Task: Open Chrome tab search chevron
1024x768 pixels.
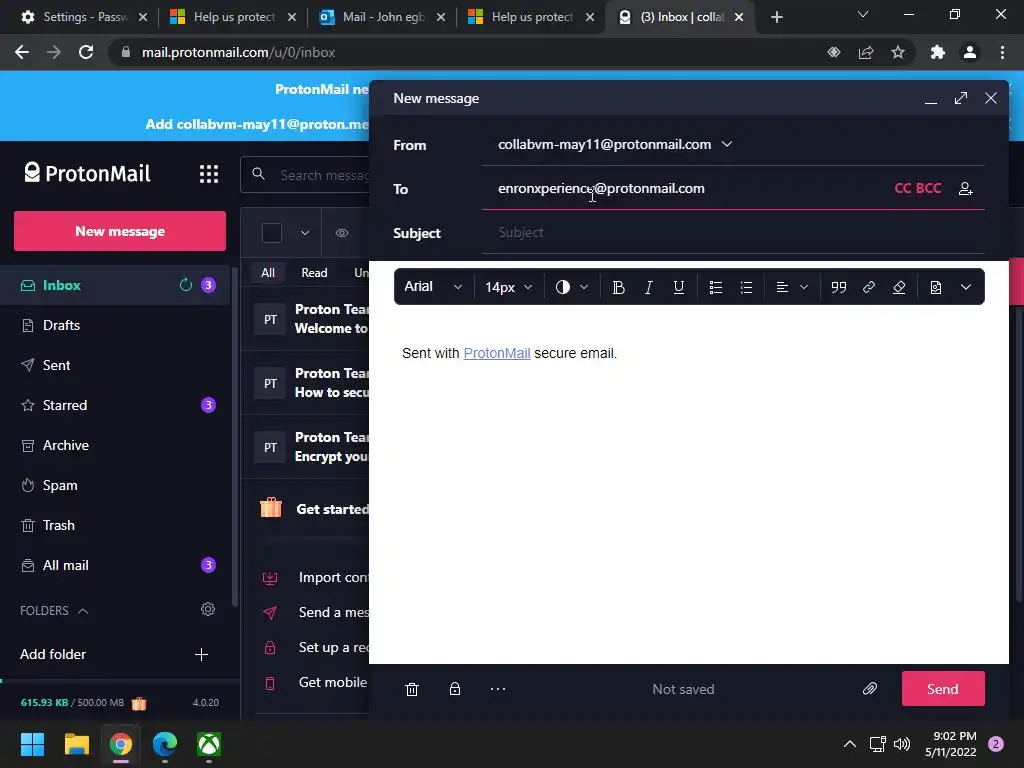Action: coord(863,14)
